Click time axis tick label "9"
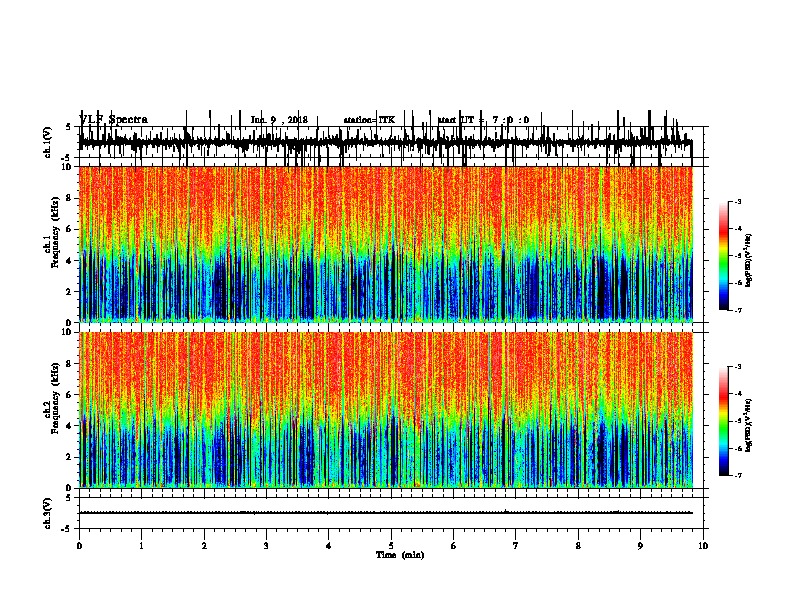 click(640, 546)
